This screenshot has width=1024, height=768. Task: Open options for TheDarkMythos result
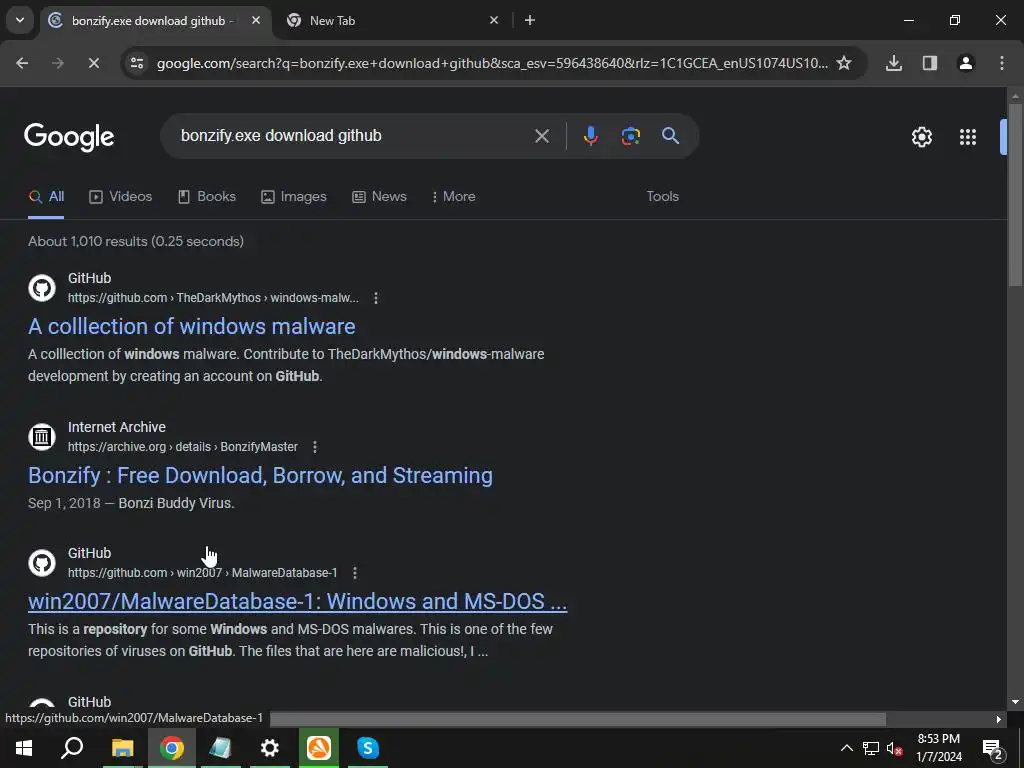tap(376, 298)
